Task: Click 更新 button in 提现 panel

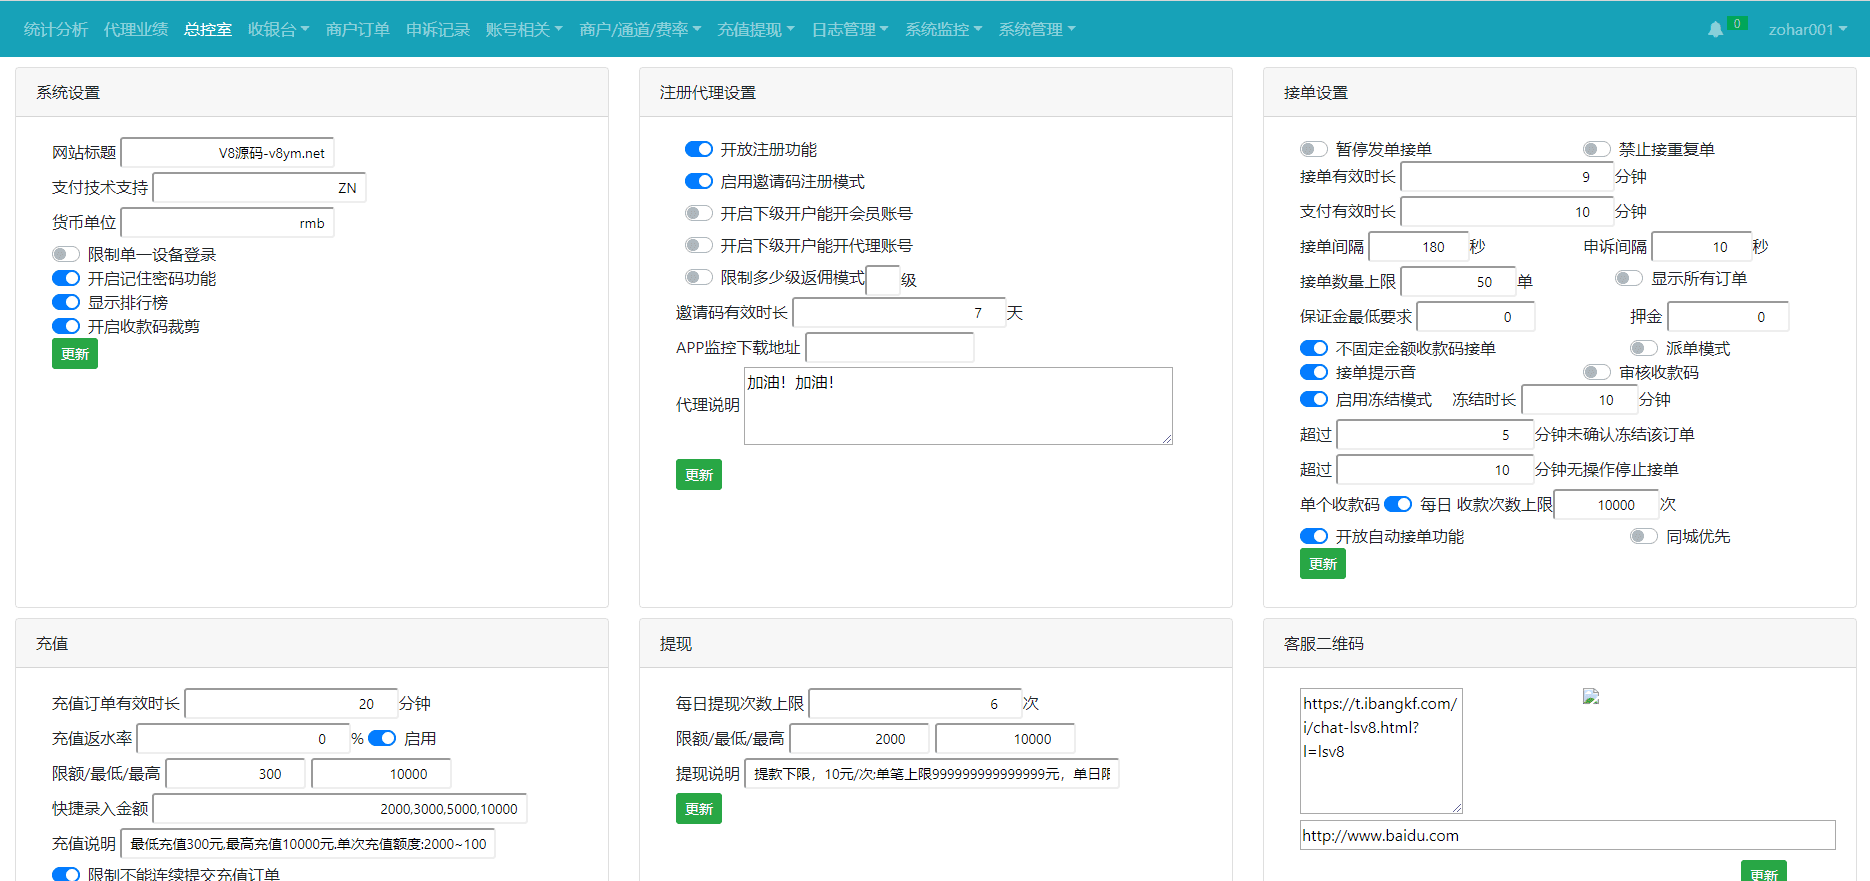Action: click(698, 809)
